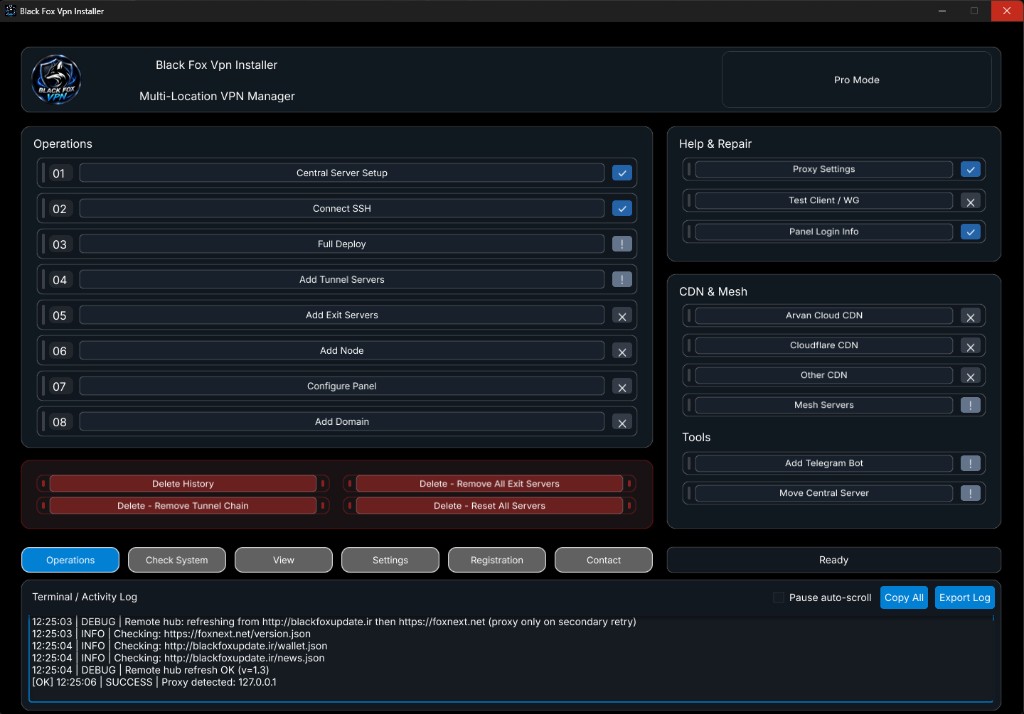1024x714 pixels.
Task: Click the warning status icon for Mesh Servers
Action: tap(970, 405)
